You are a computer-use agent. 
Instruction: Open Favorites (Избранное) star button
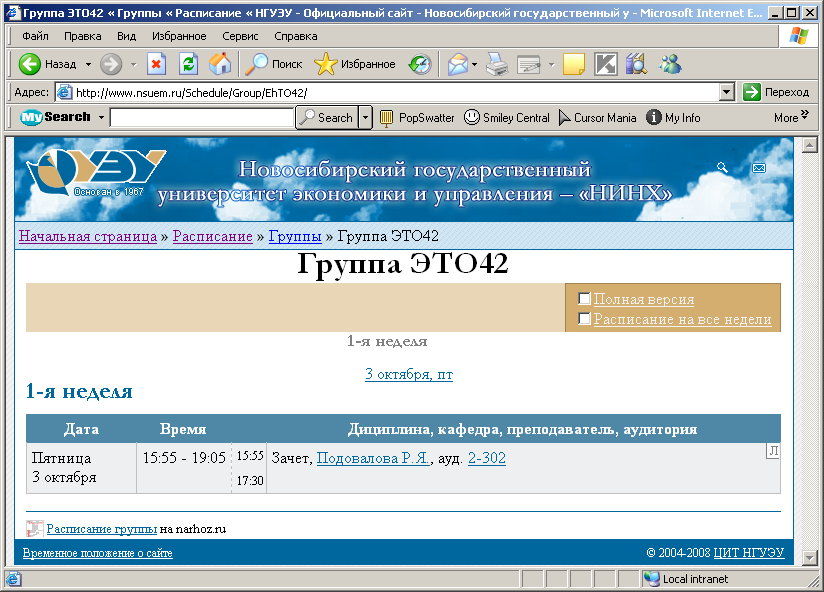(x=355, y=64)
